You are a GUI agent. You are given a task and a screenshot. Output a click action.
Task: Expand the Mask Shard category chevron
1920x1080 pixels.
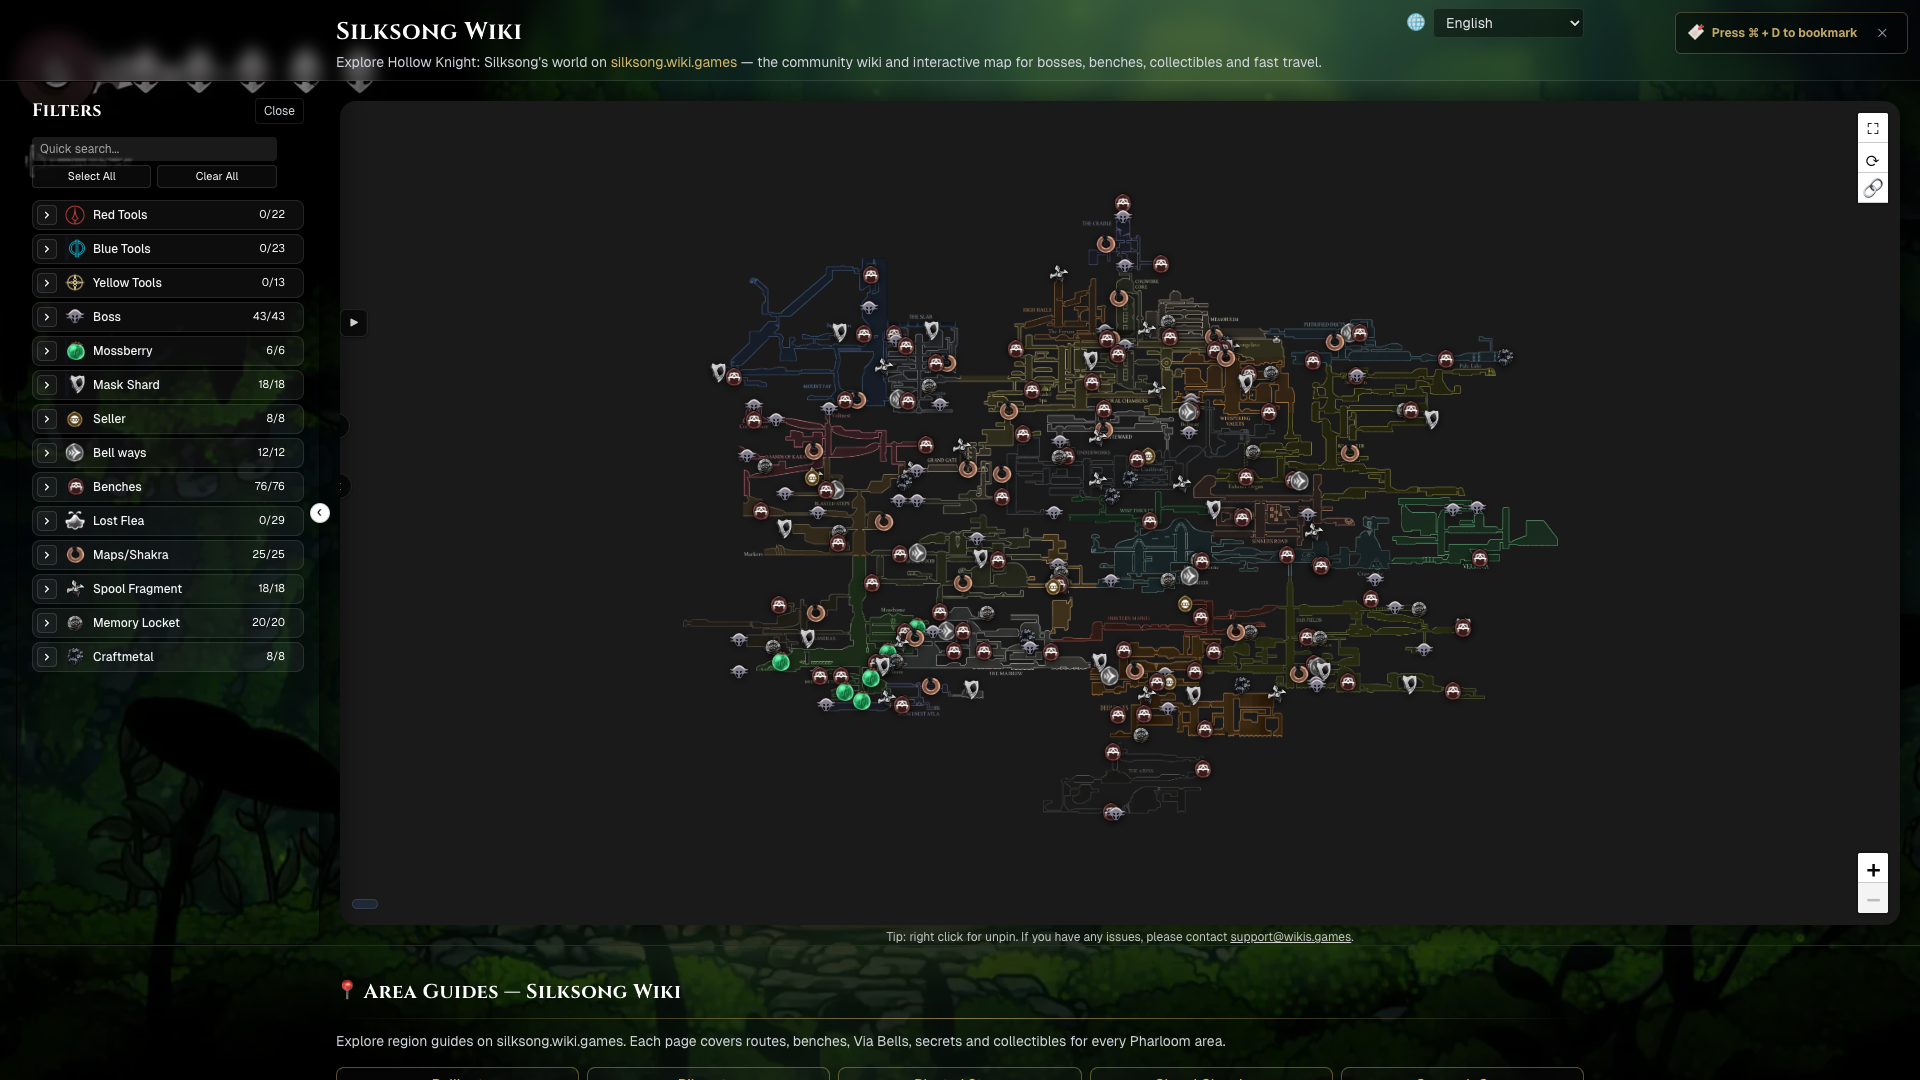point(47,385)
